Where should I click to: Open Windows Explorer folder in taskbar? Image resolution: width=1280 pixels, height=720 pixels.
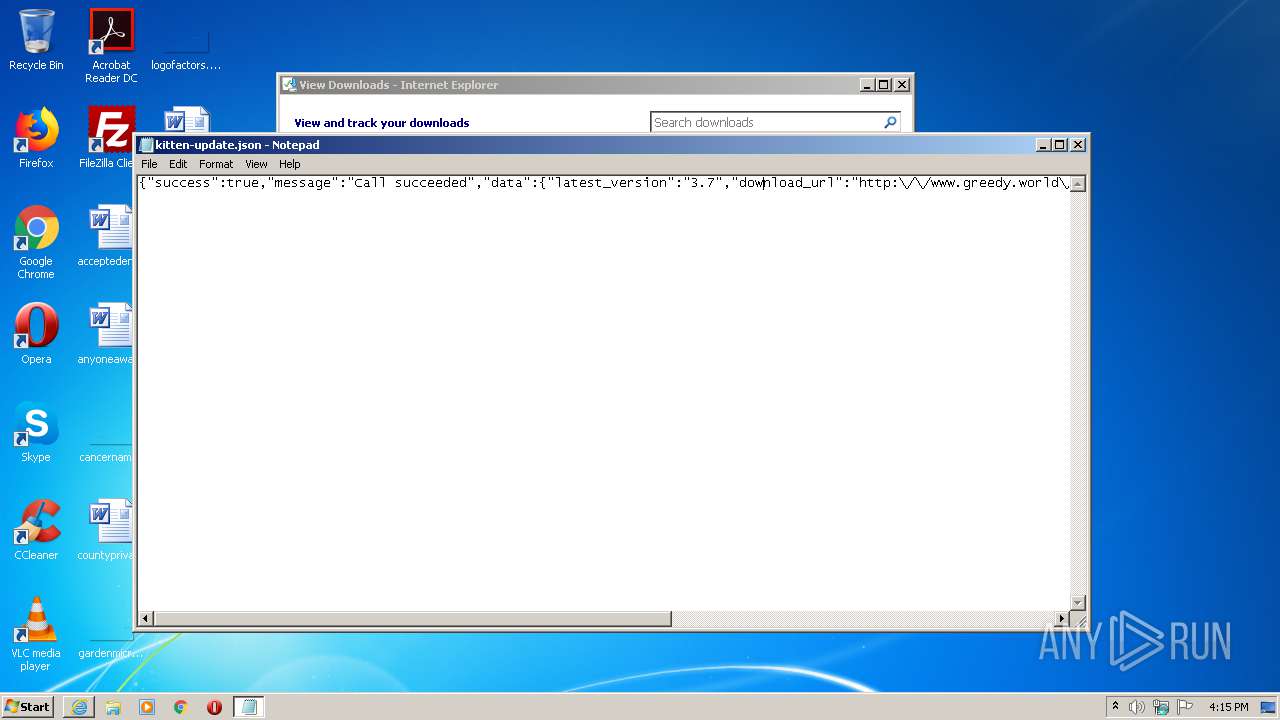pos(113,707)
